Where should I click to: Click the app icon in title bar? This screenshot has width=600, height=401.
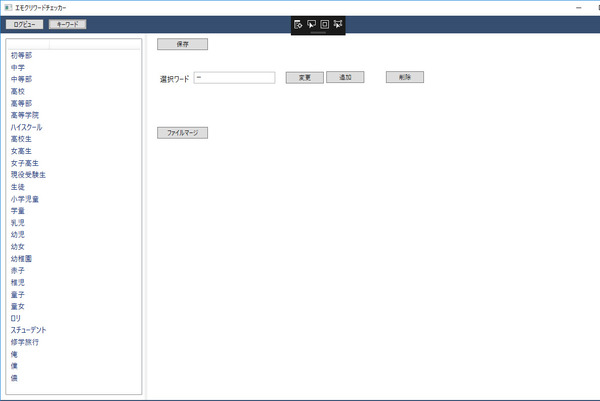pos(8,8)
